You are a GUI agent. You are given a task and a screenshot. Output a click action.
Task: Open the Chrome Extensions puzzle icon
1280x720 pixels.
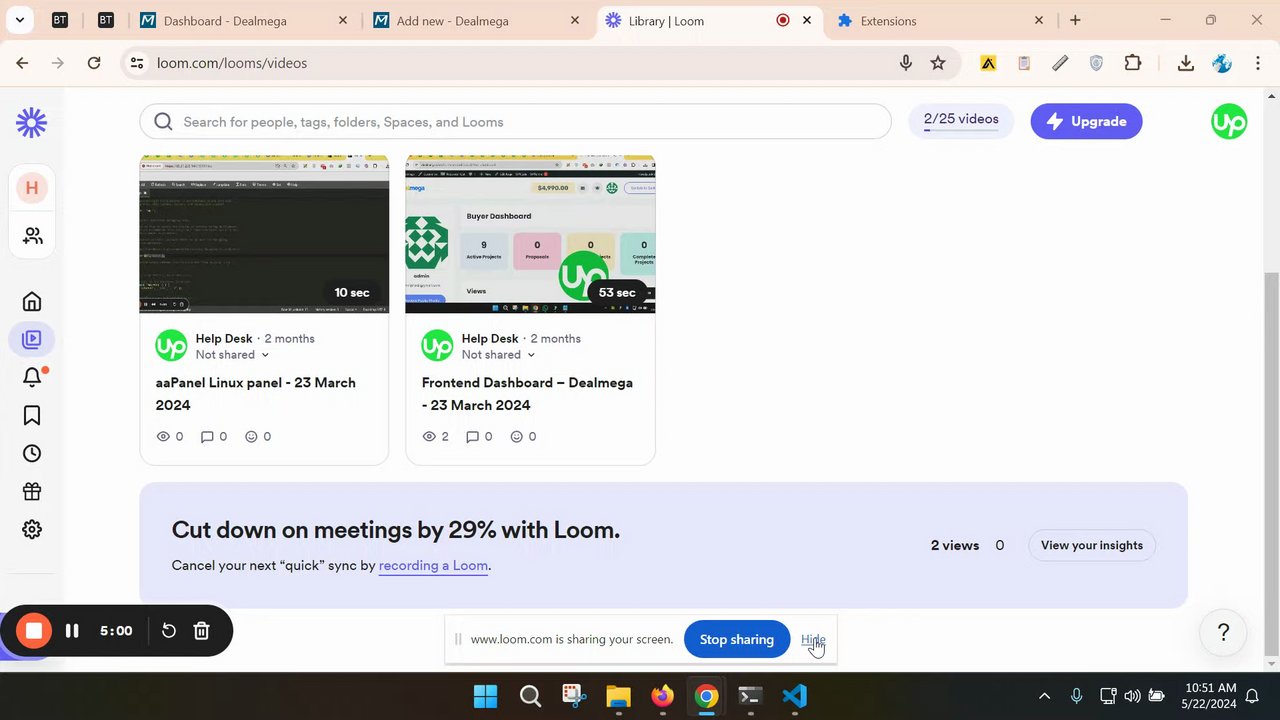1132,63
